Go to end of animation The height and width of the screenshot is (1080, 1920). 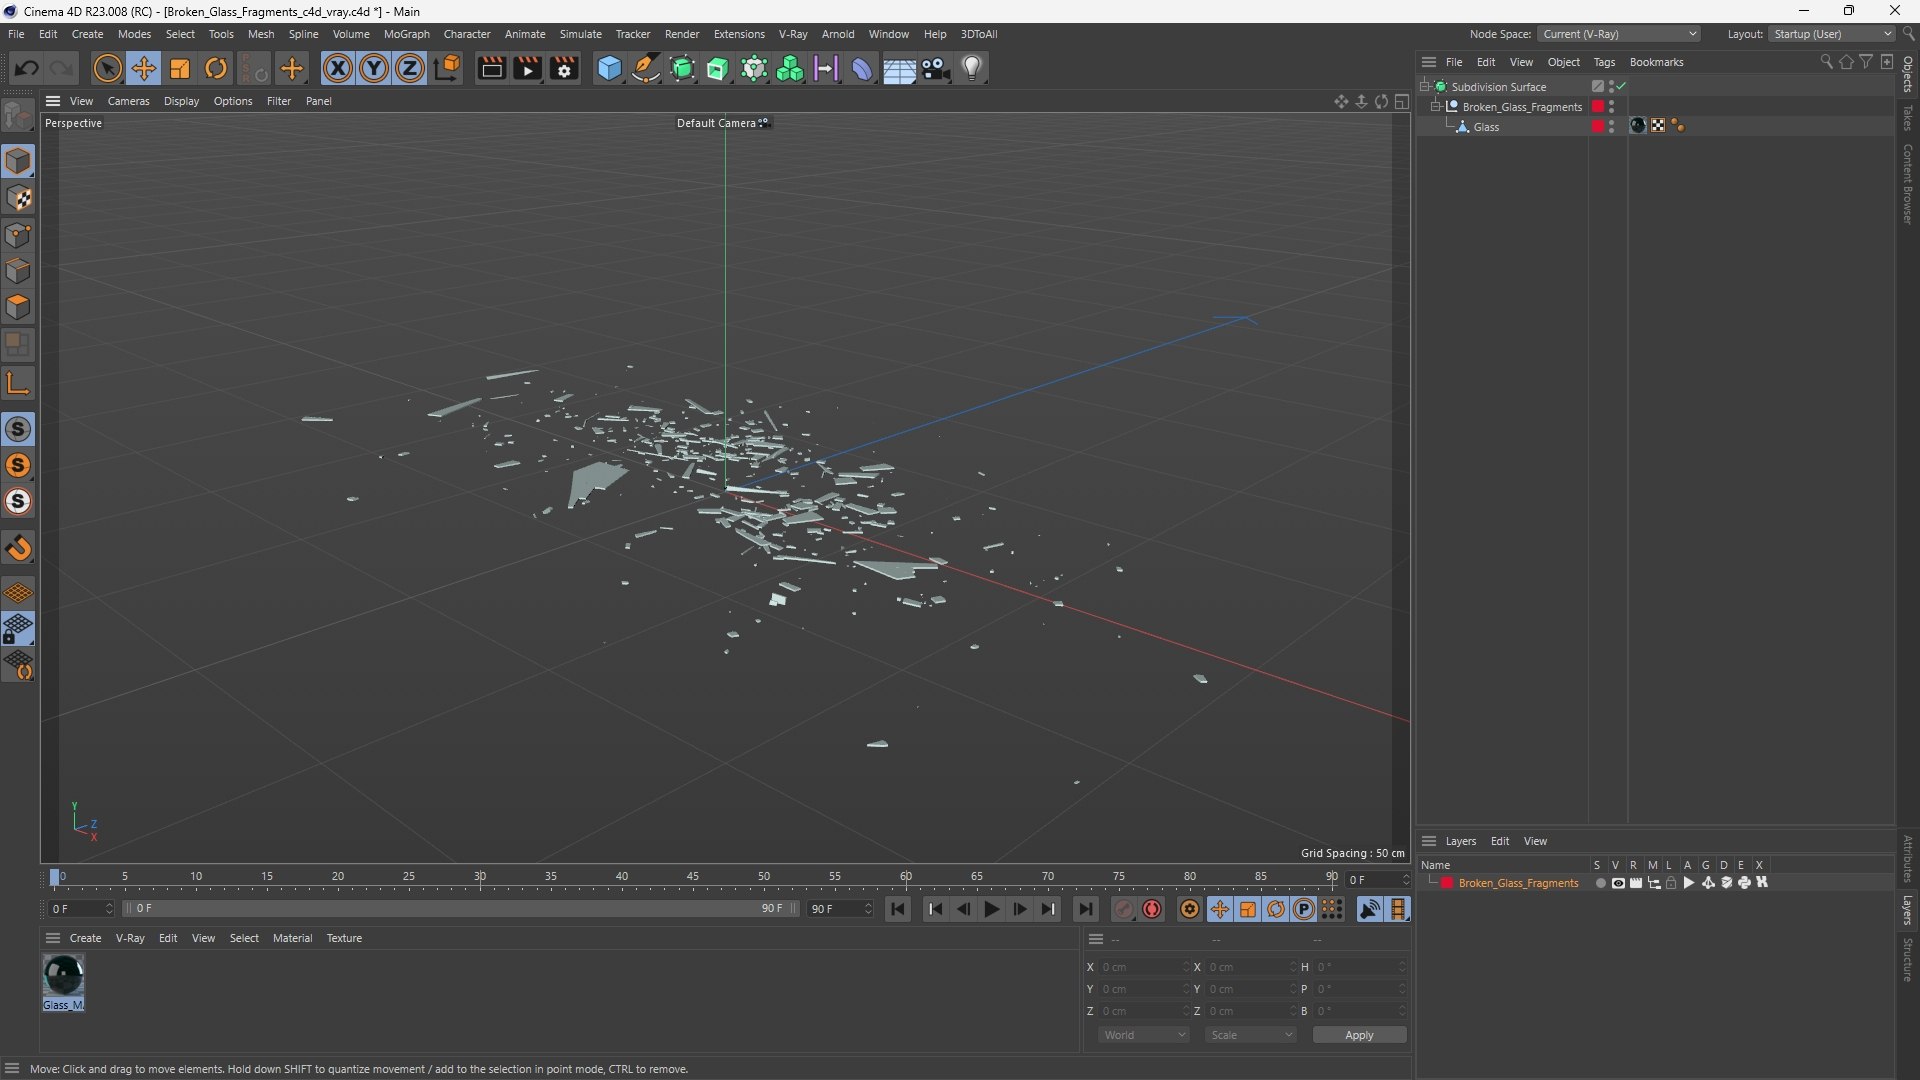click(1084, 909)
